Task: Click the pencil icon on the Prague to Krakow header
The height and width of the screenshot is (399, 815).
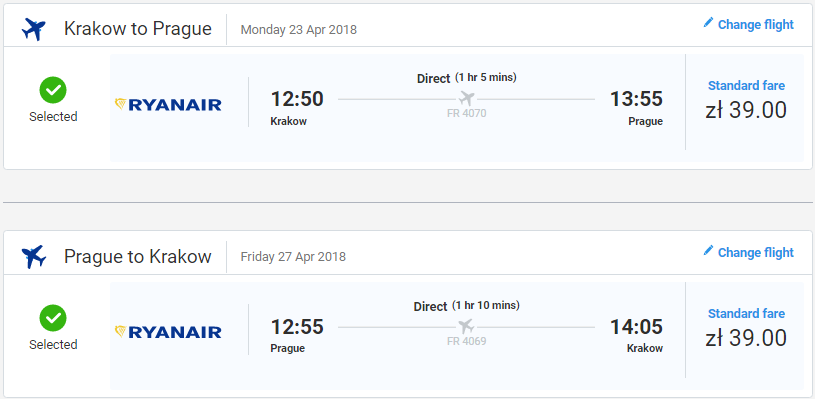Action: pyautogui.click(x=708, y=250)
